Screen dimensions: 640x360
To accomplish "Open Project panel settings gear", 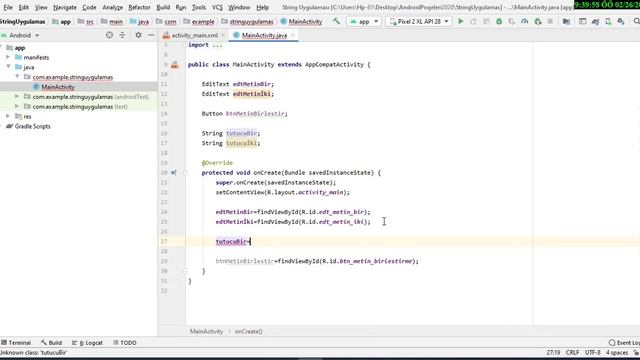I will (x=138, y=35).
